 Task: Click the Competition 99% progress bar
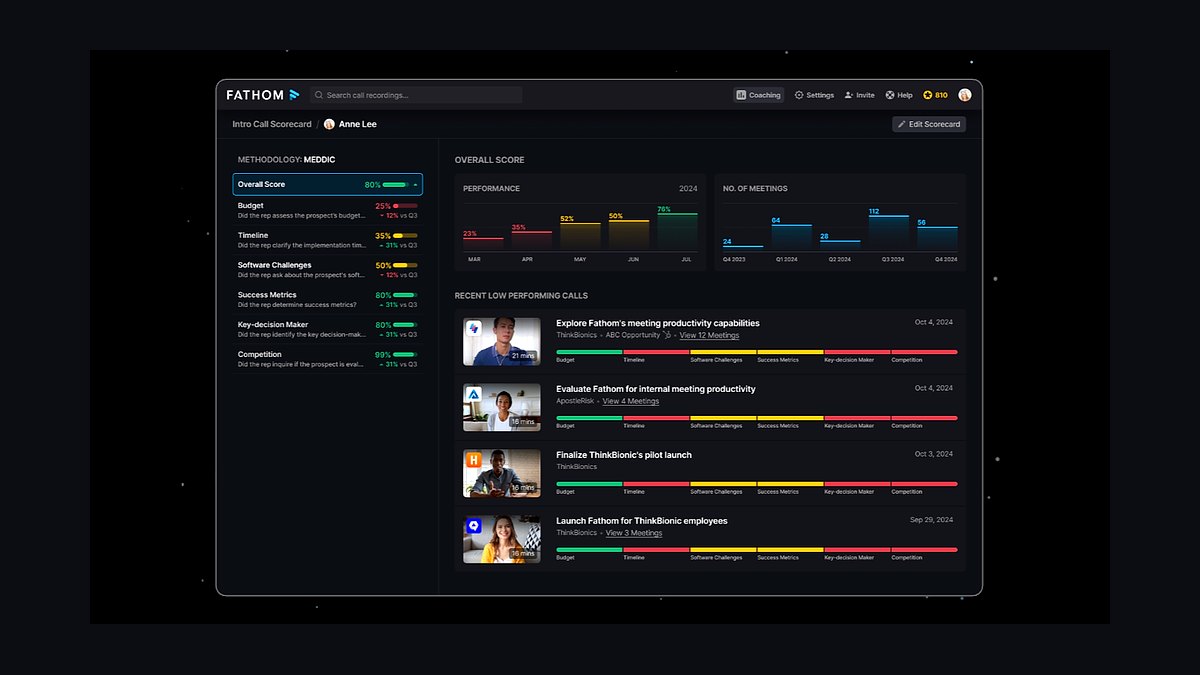[405, 355]
